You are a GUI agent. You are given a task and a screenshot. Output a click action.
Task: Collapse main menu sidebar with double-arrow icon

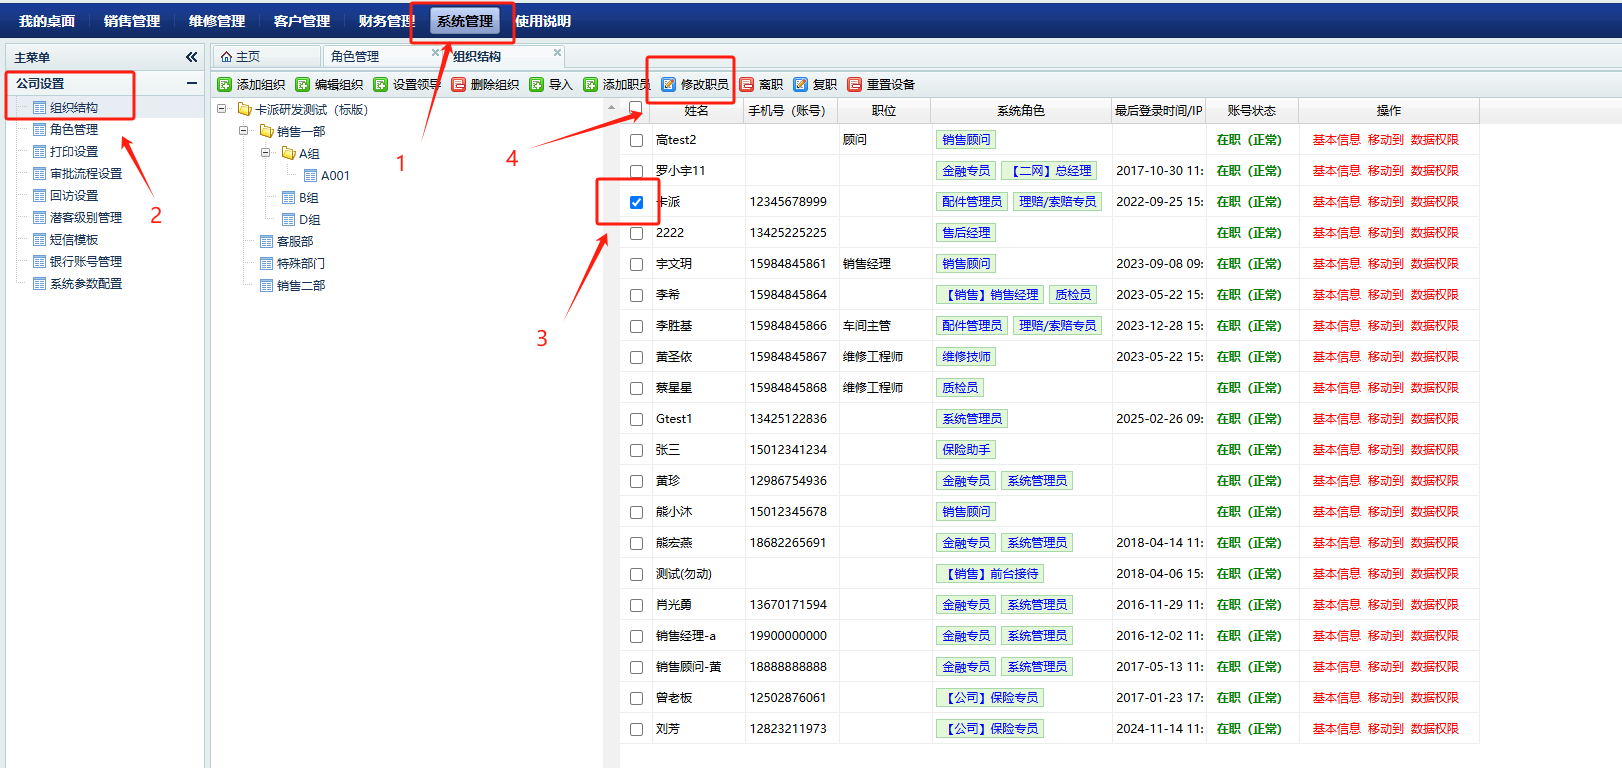(x=191, y=58)
